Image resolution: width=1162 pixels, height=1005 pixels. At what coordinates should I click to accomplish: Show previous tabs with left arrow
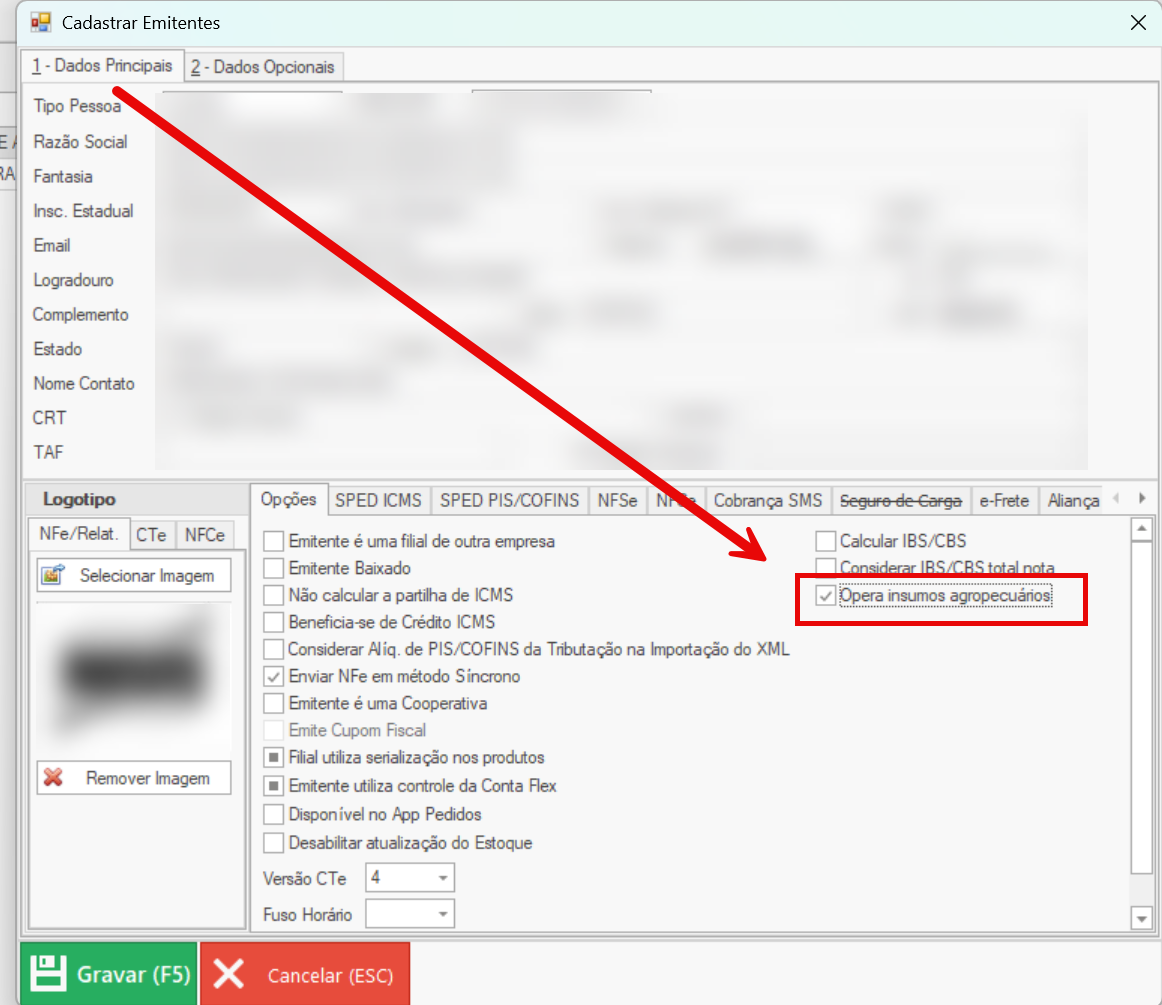[1116, 499]
